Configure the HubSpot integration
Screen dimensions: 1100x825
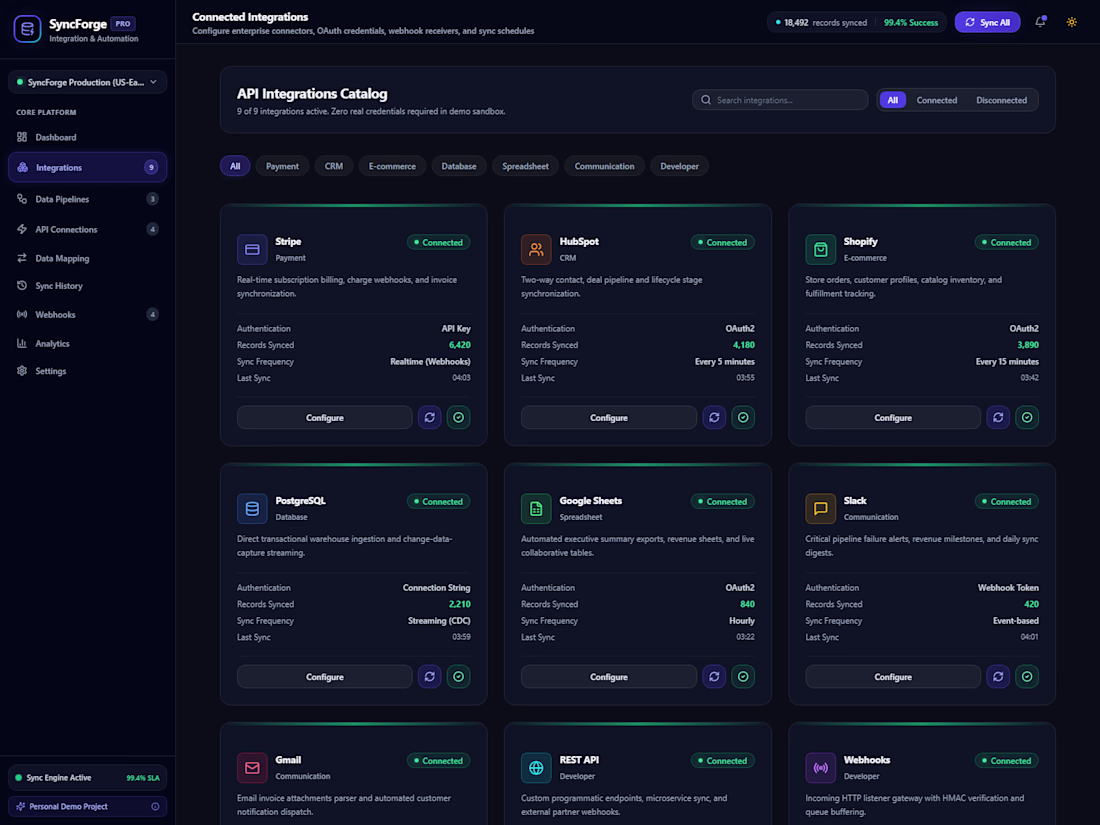click(609, 417)
